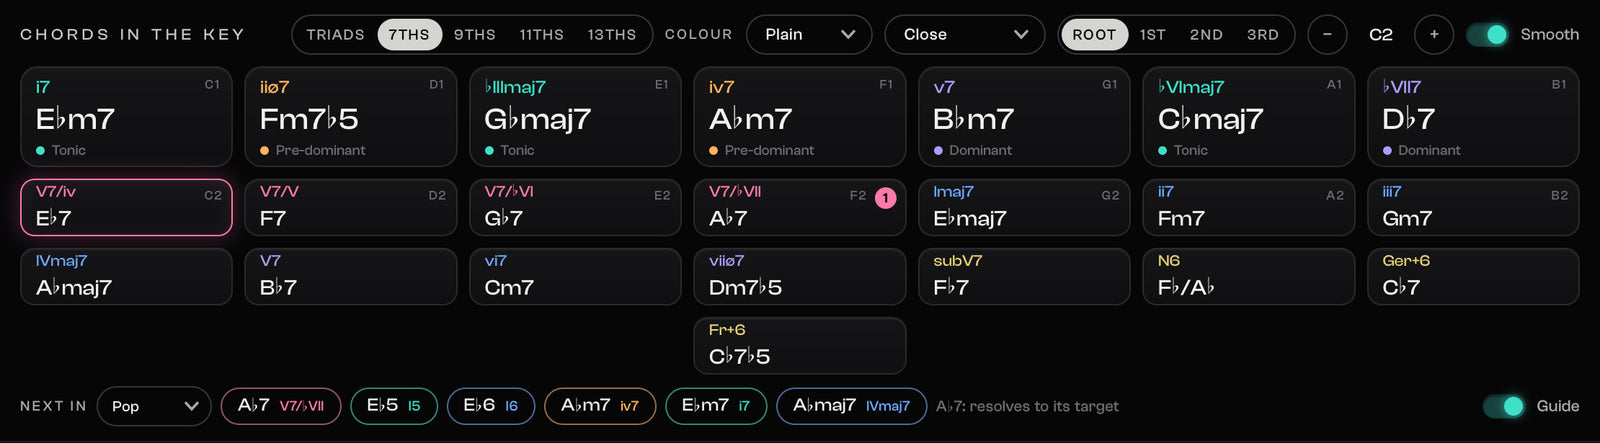Click the 'resolves to its target' hint
The image size is (1600, 443).
click(x=1027, y=406)
